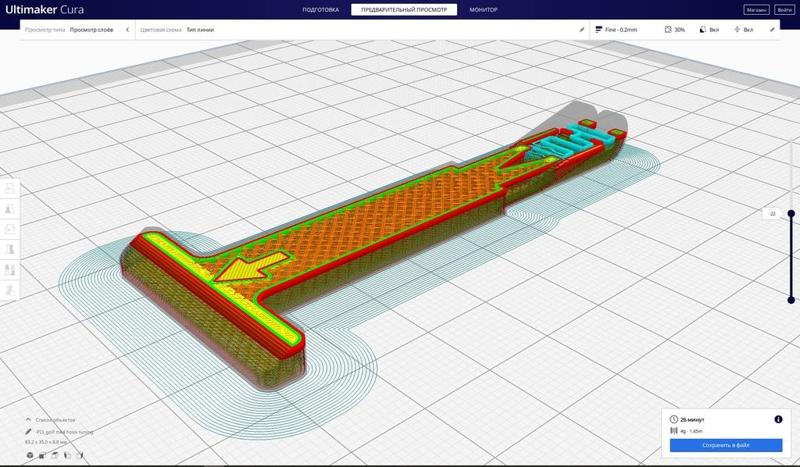Click the layer slider upper handle

(791, 213)
